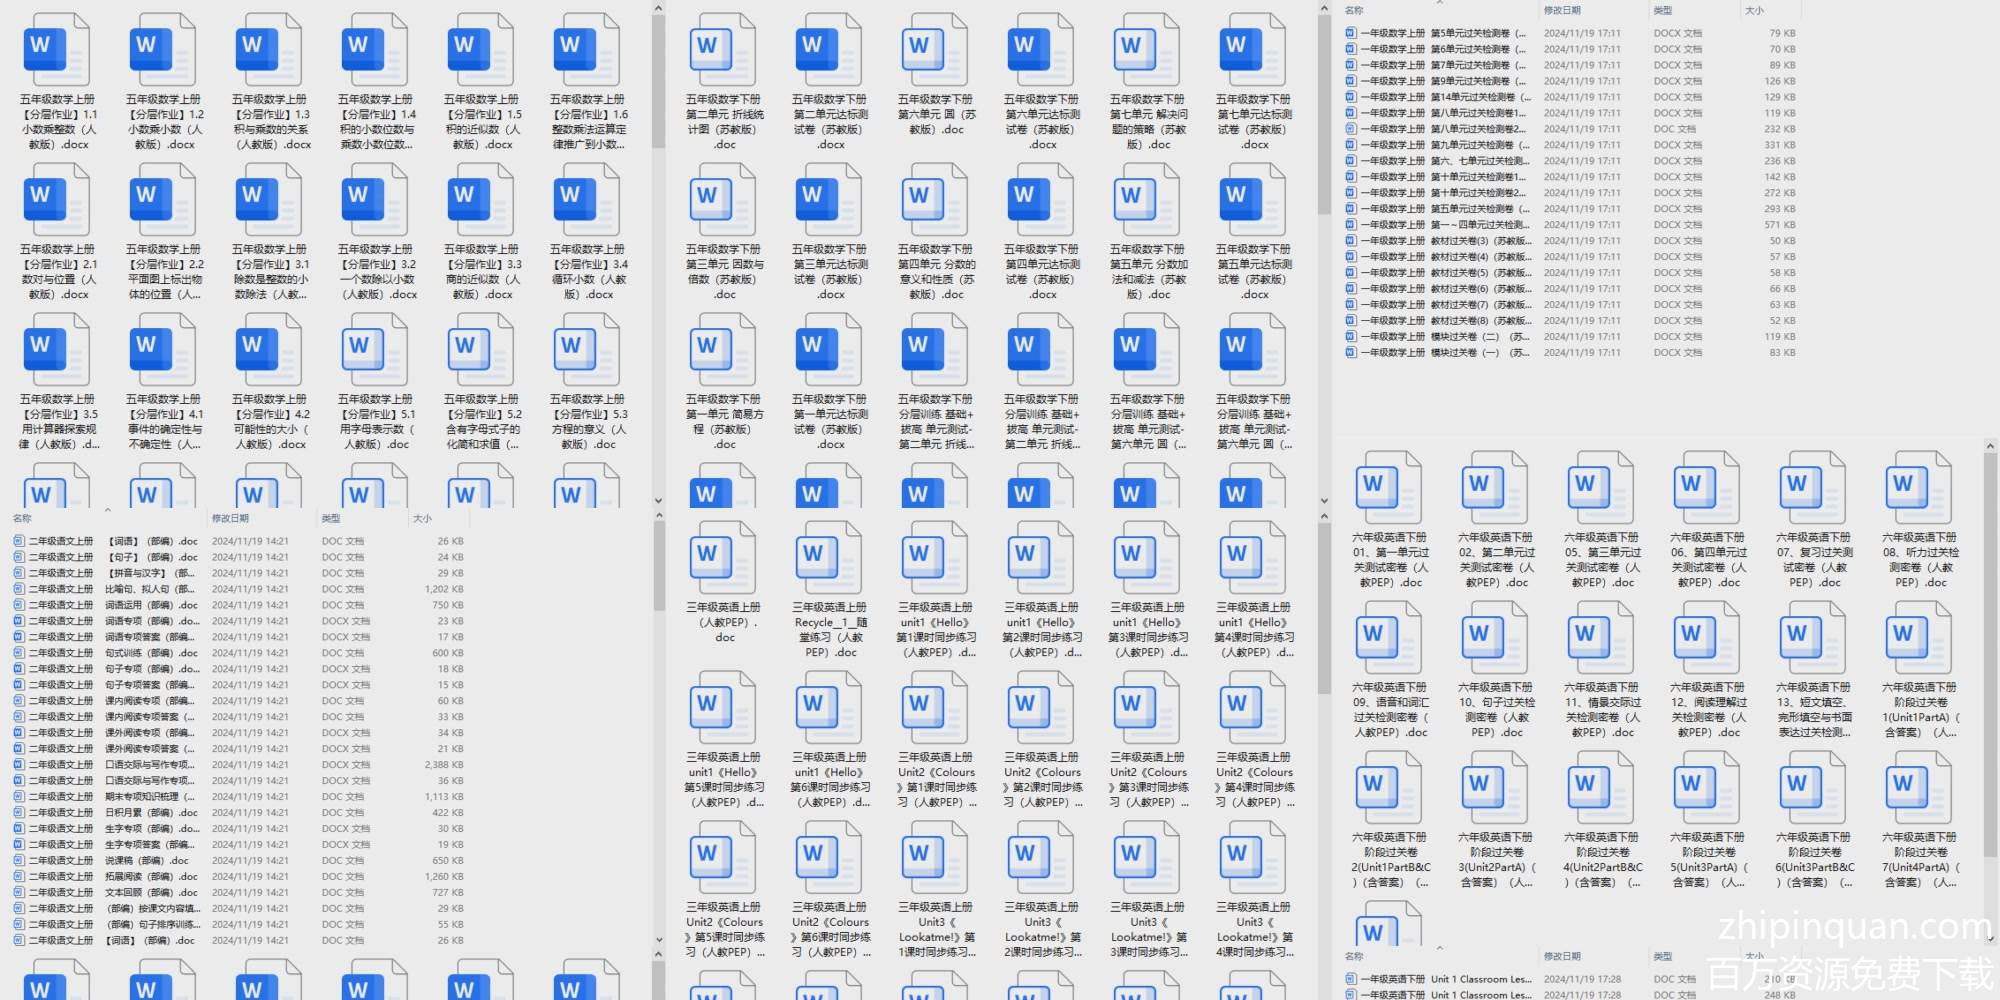Sort 一年级数学上册 list by 类型 header

tap(1663, 10)
